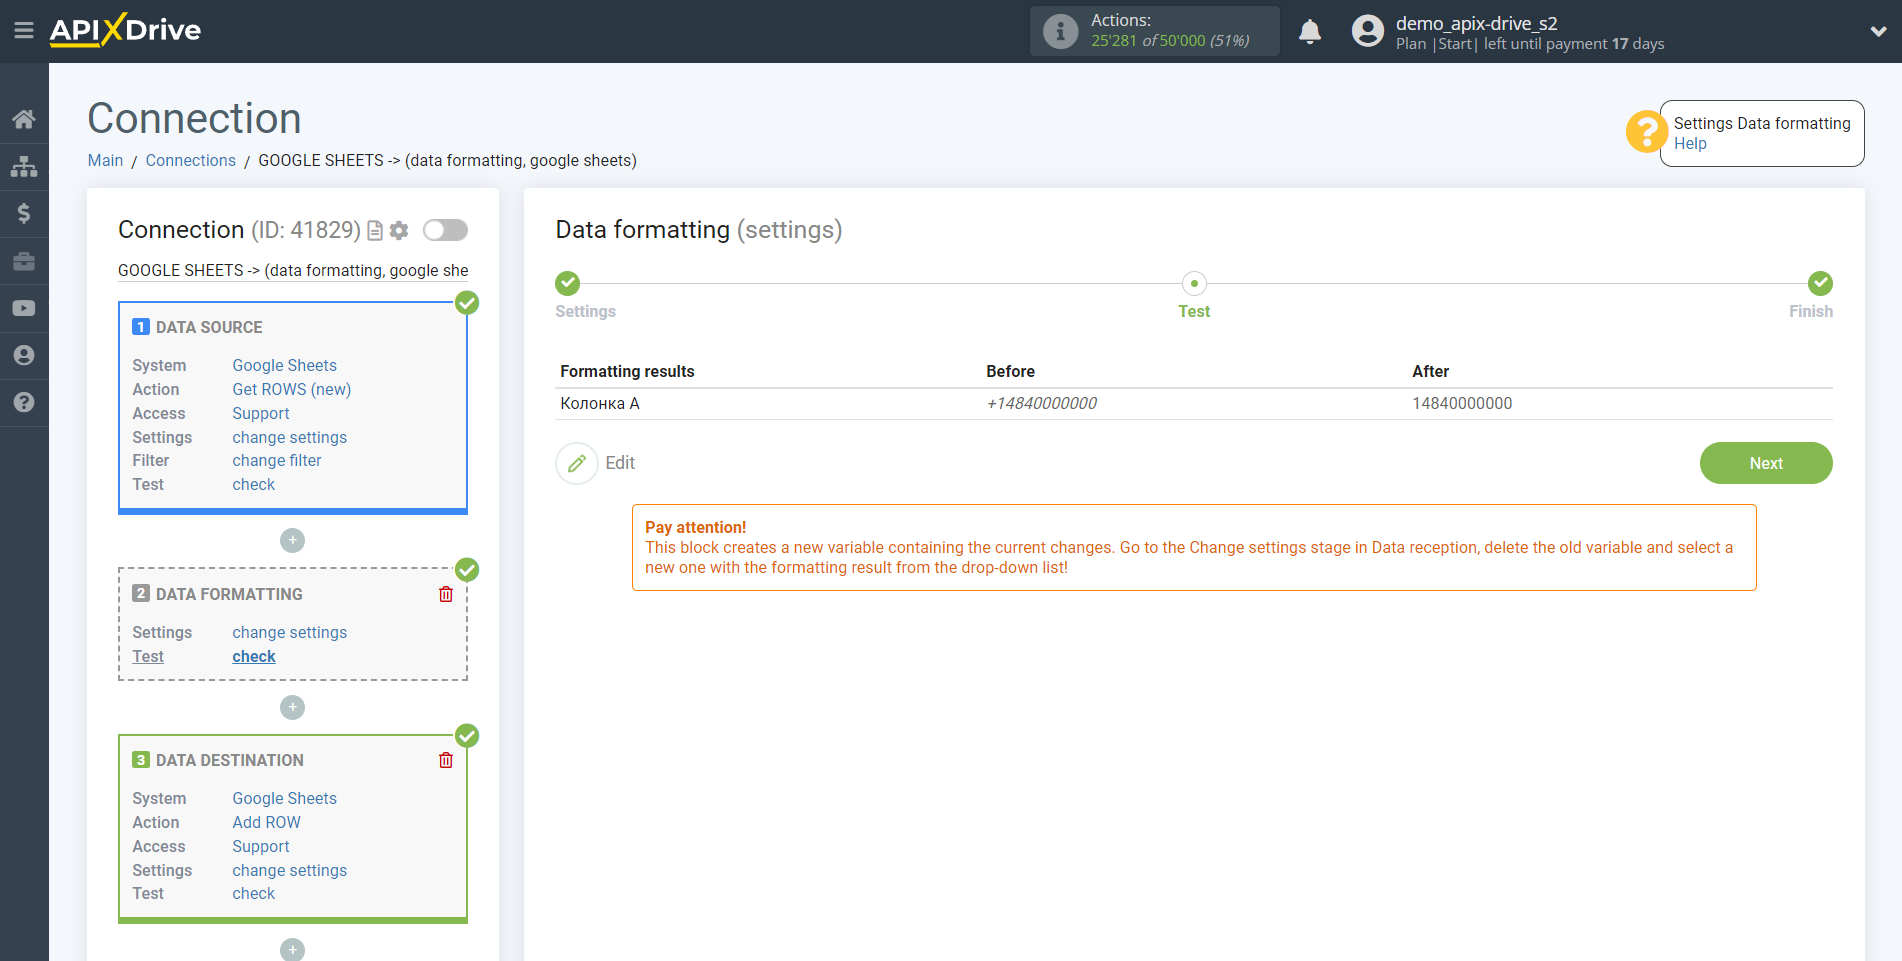Click the Next button

coord(1766,463)
